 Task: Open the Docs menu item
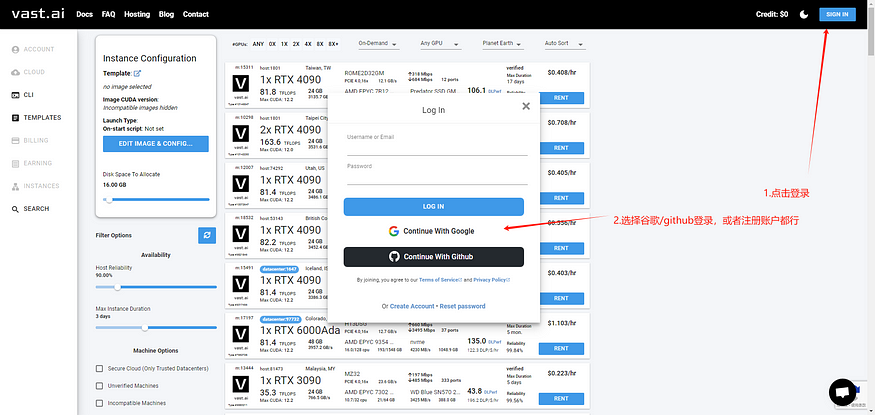tap(84, 15)
